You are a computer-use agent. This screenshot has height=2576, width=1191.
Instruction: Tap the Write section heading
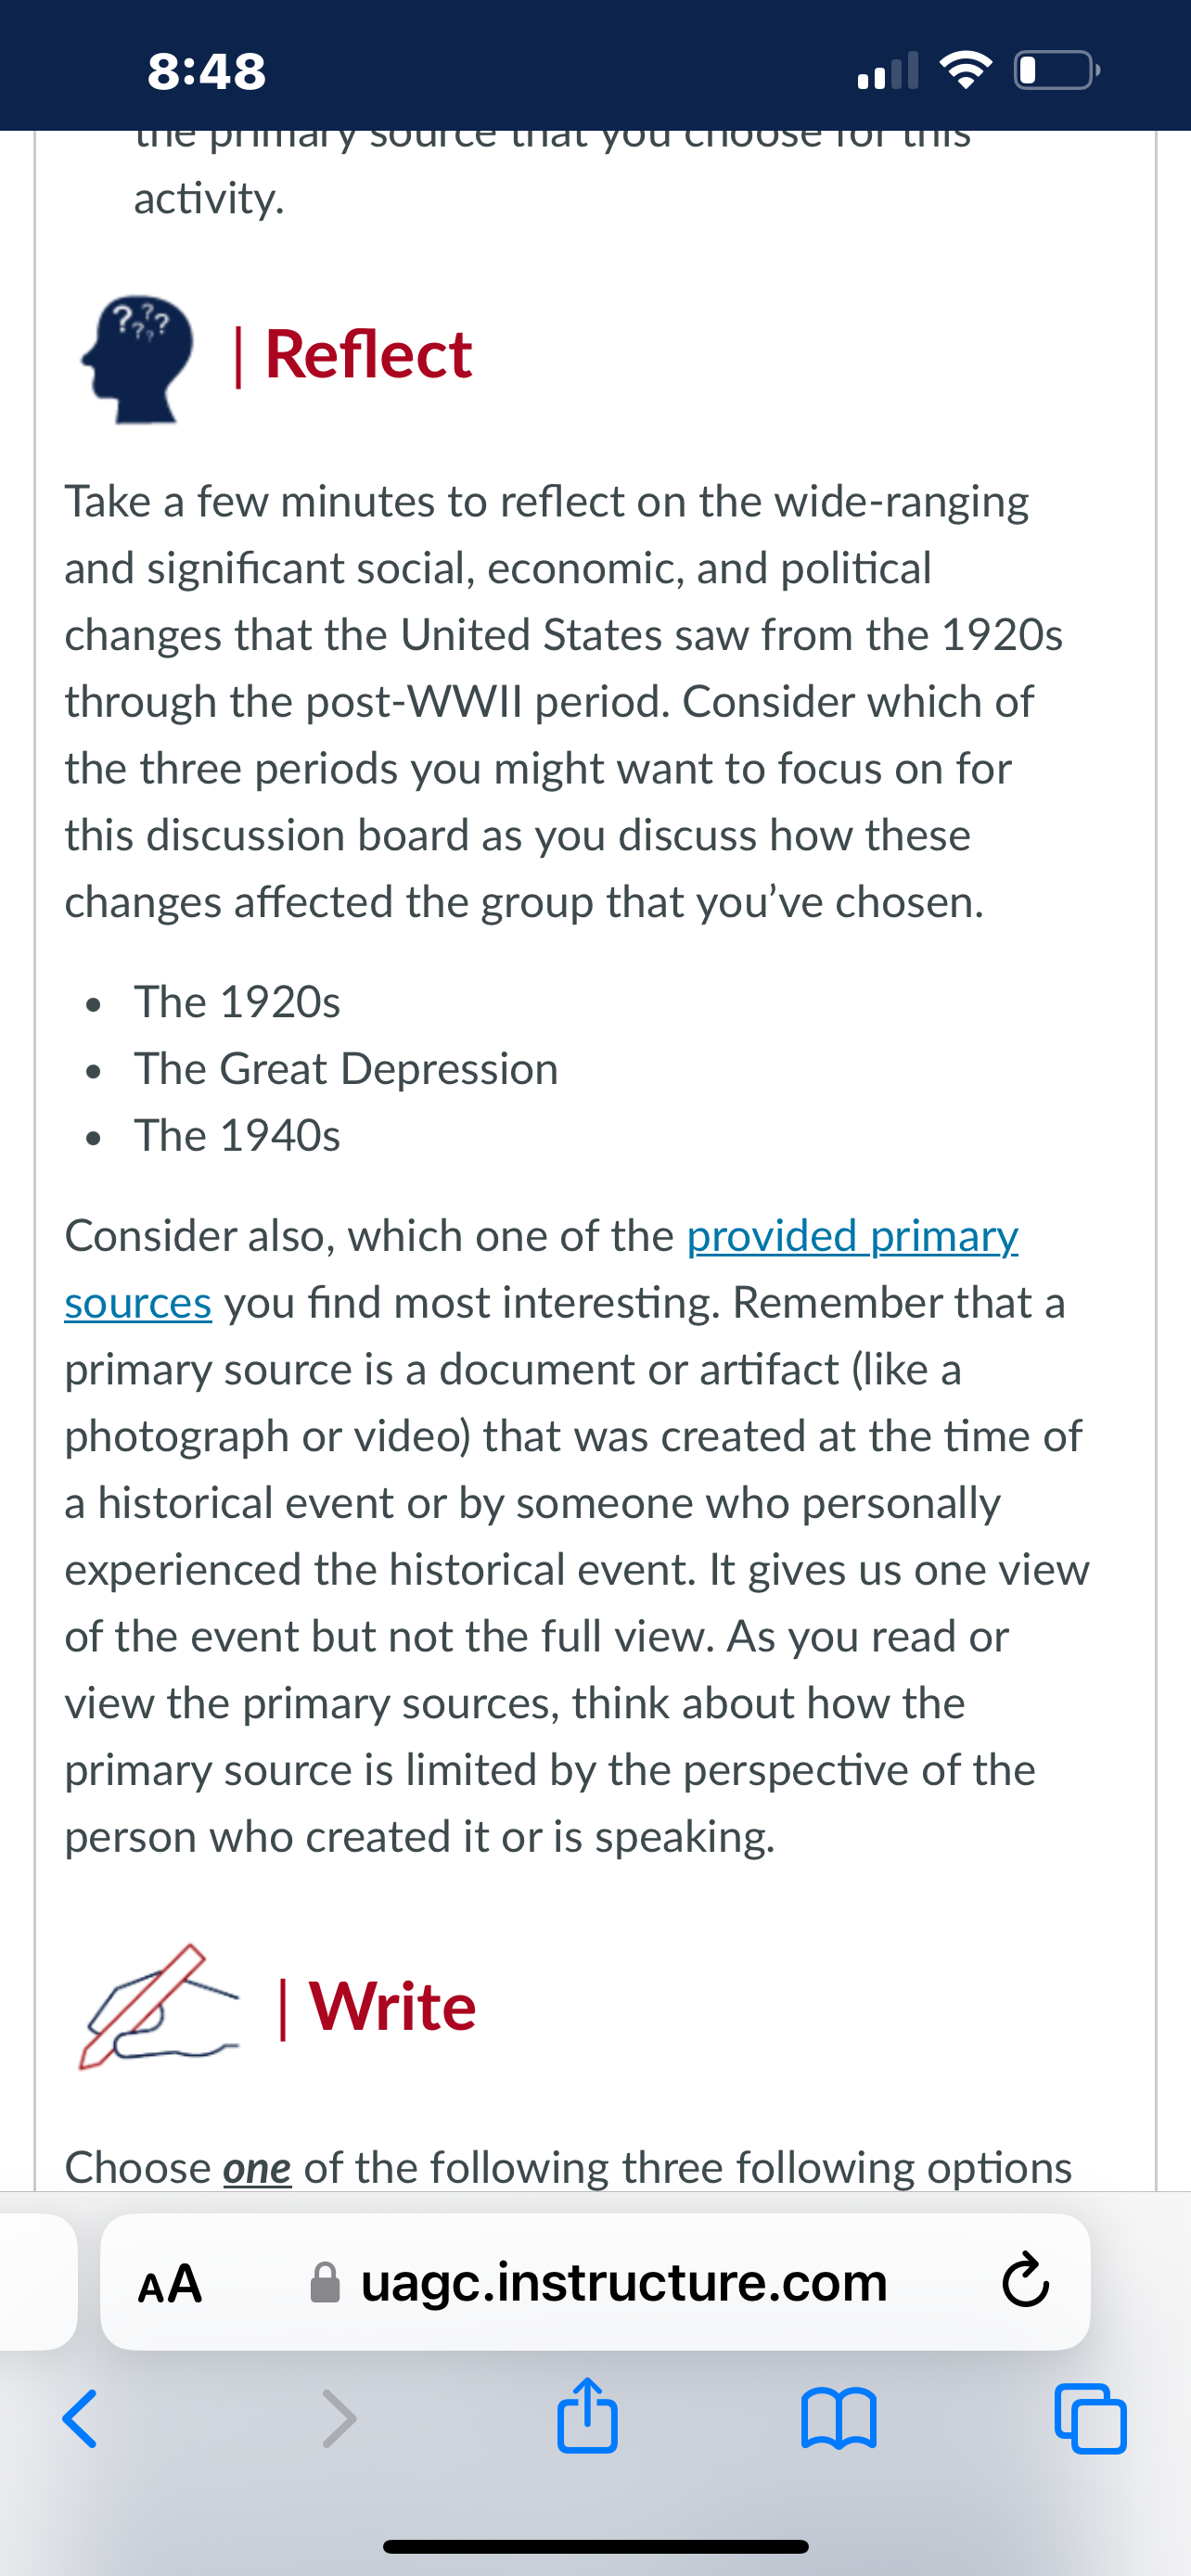click(375, 2007)
